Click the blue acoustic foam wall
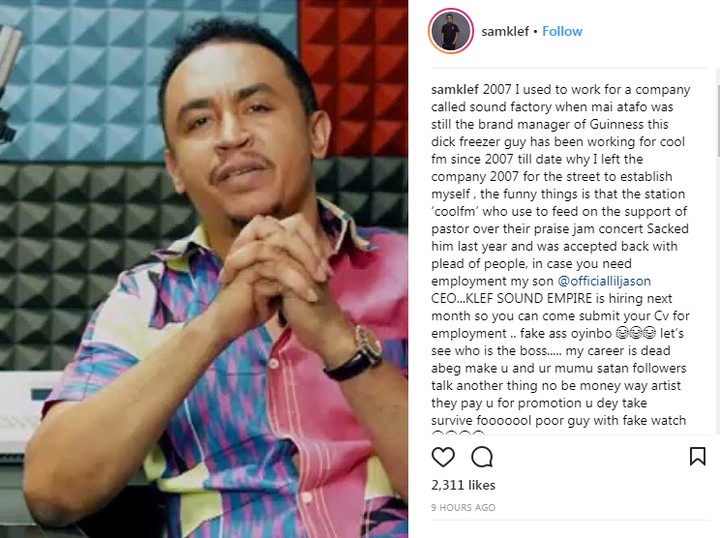720x538 pixels. 92,78
